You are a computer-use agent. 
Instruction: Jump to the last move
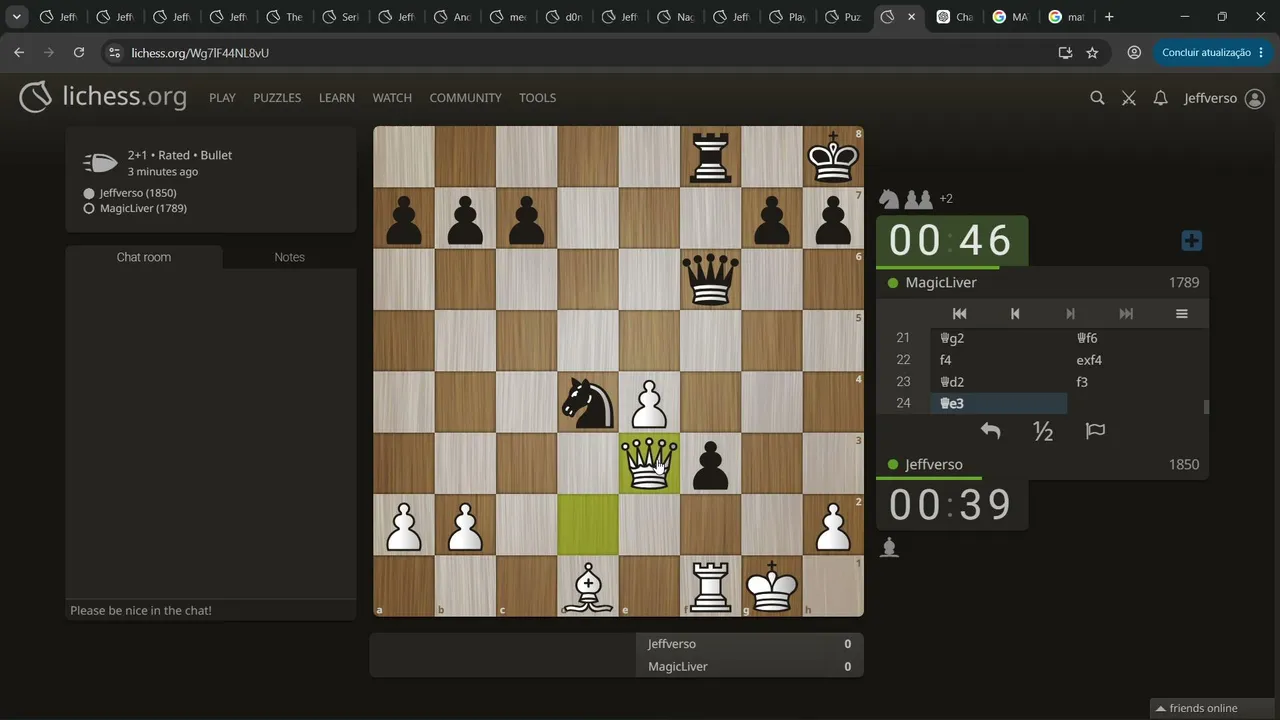(x=1126, y=314)
